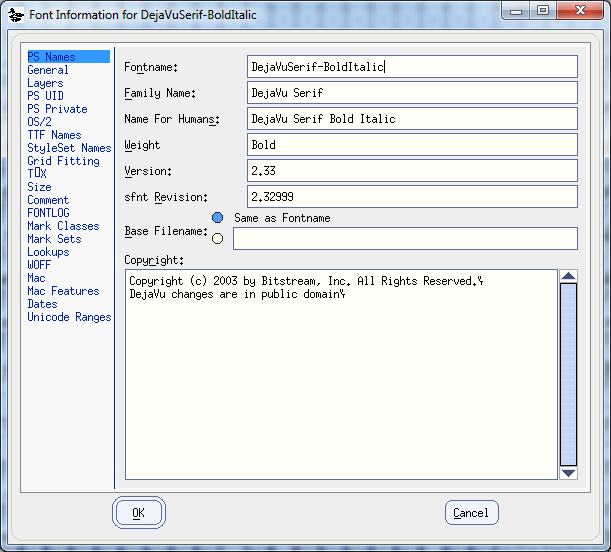
Task: Close the Font Information window
Action: [580, 11]
